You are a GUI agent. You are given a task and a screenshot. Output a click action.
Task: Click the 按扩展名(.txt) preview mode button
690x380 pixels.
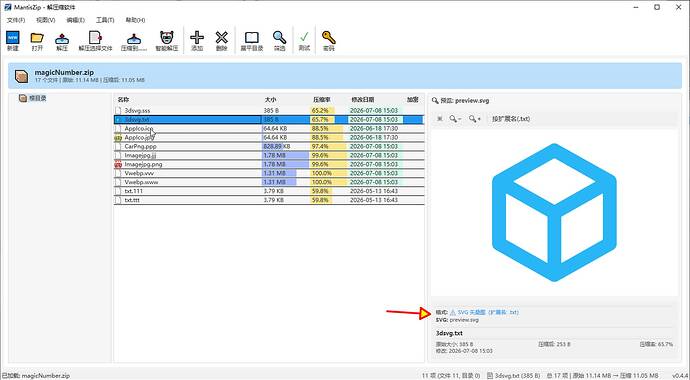511,119
